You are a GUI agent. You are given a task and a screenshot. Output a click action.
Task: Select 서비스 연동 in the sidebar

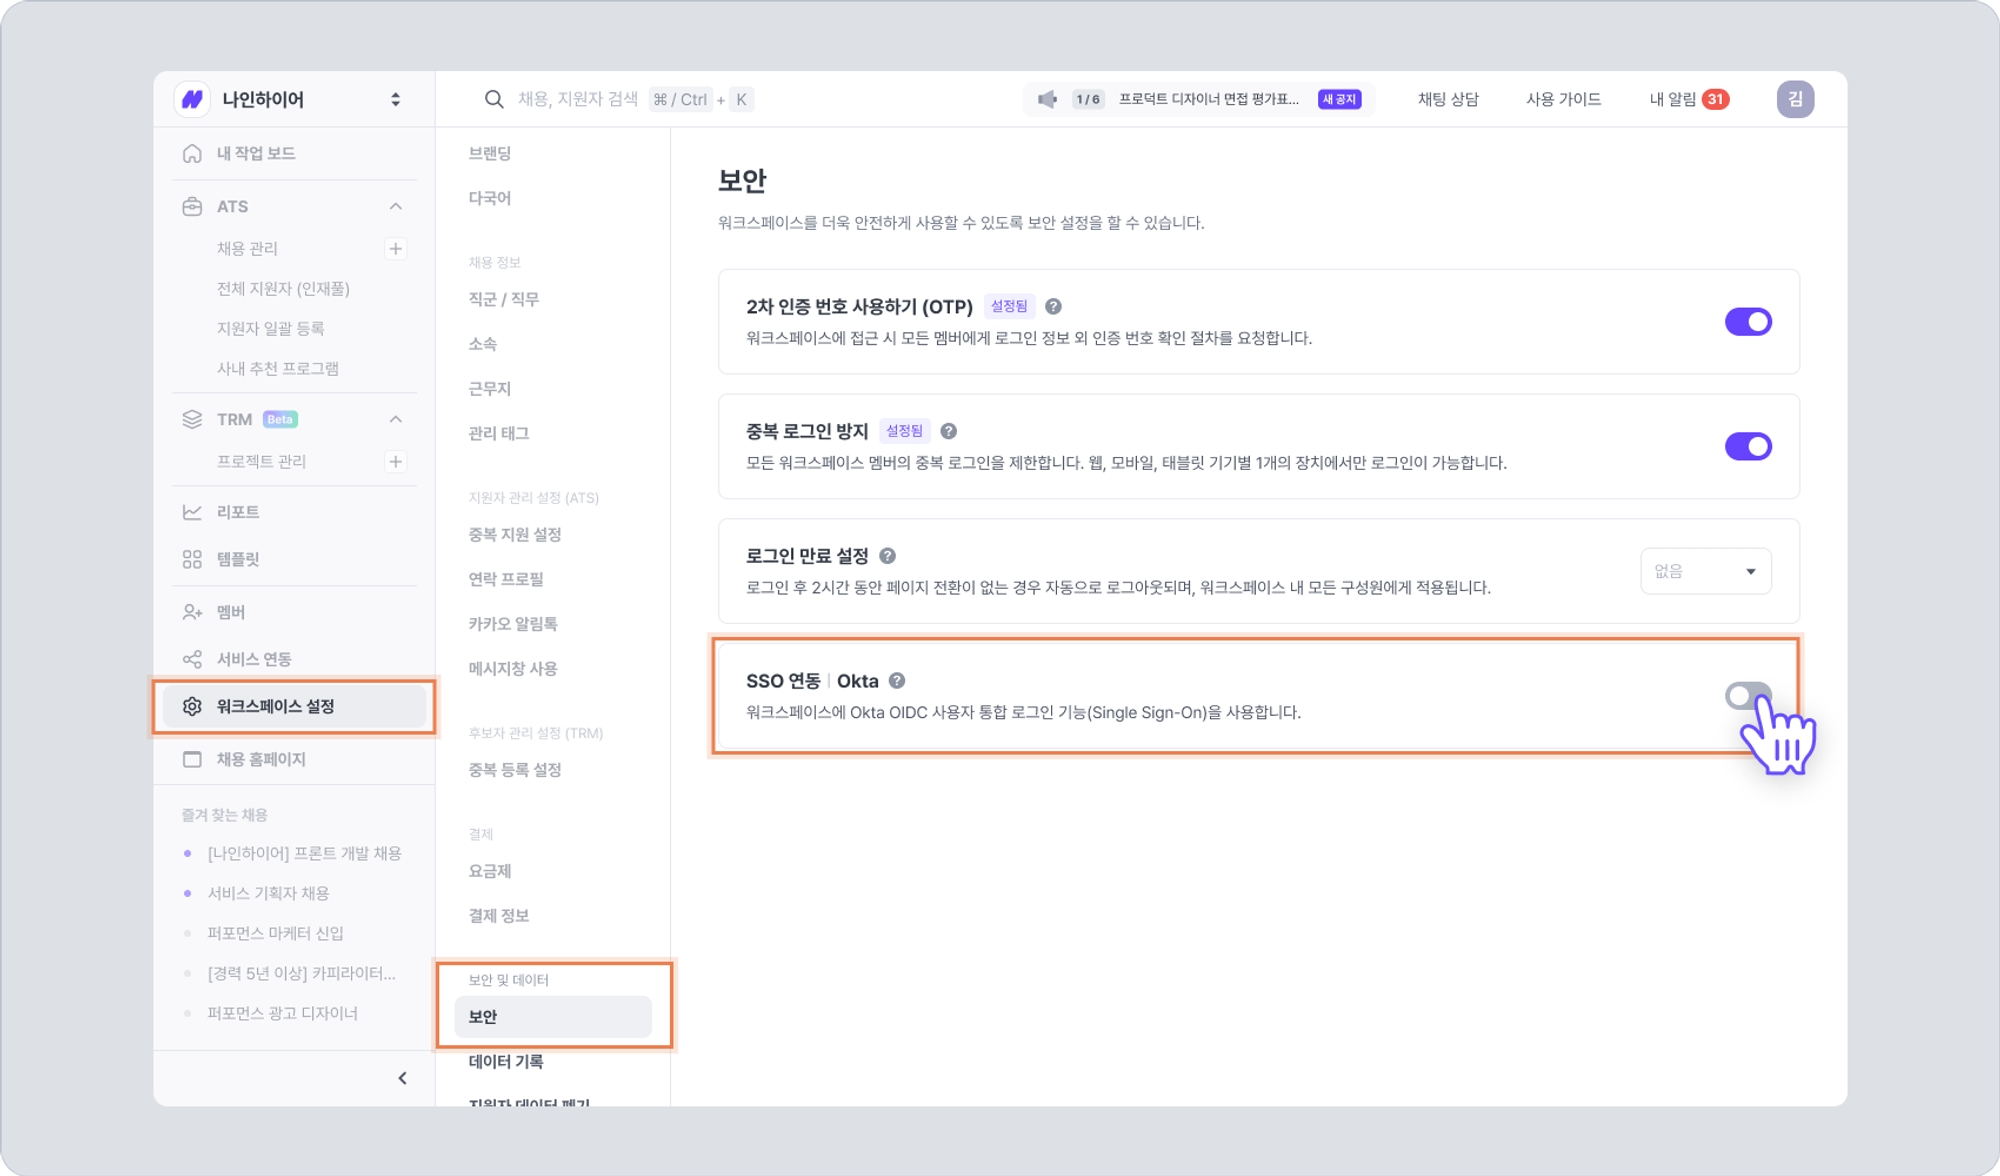[x=254, y=659]
